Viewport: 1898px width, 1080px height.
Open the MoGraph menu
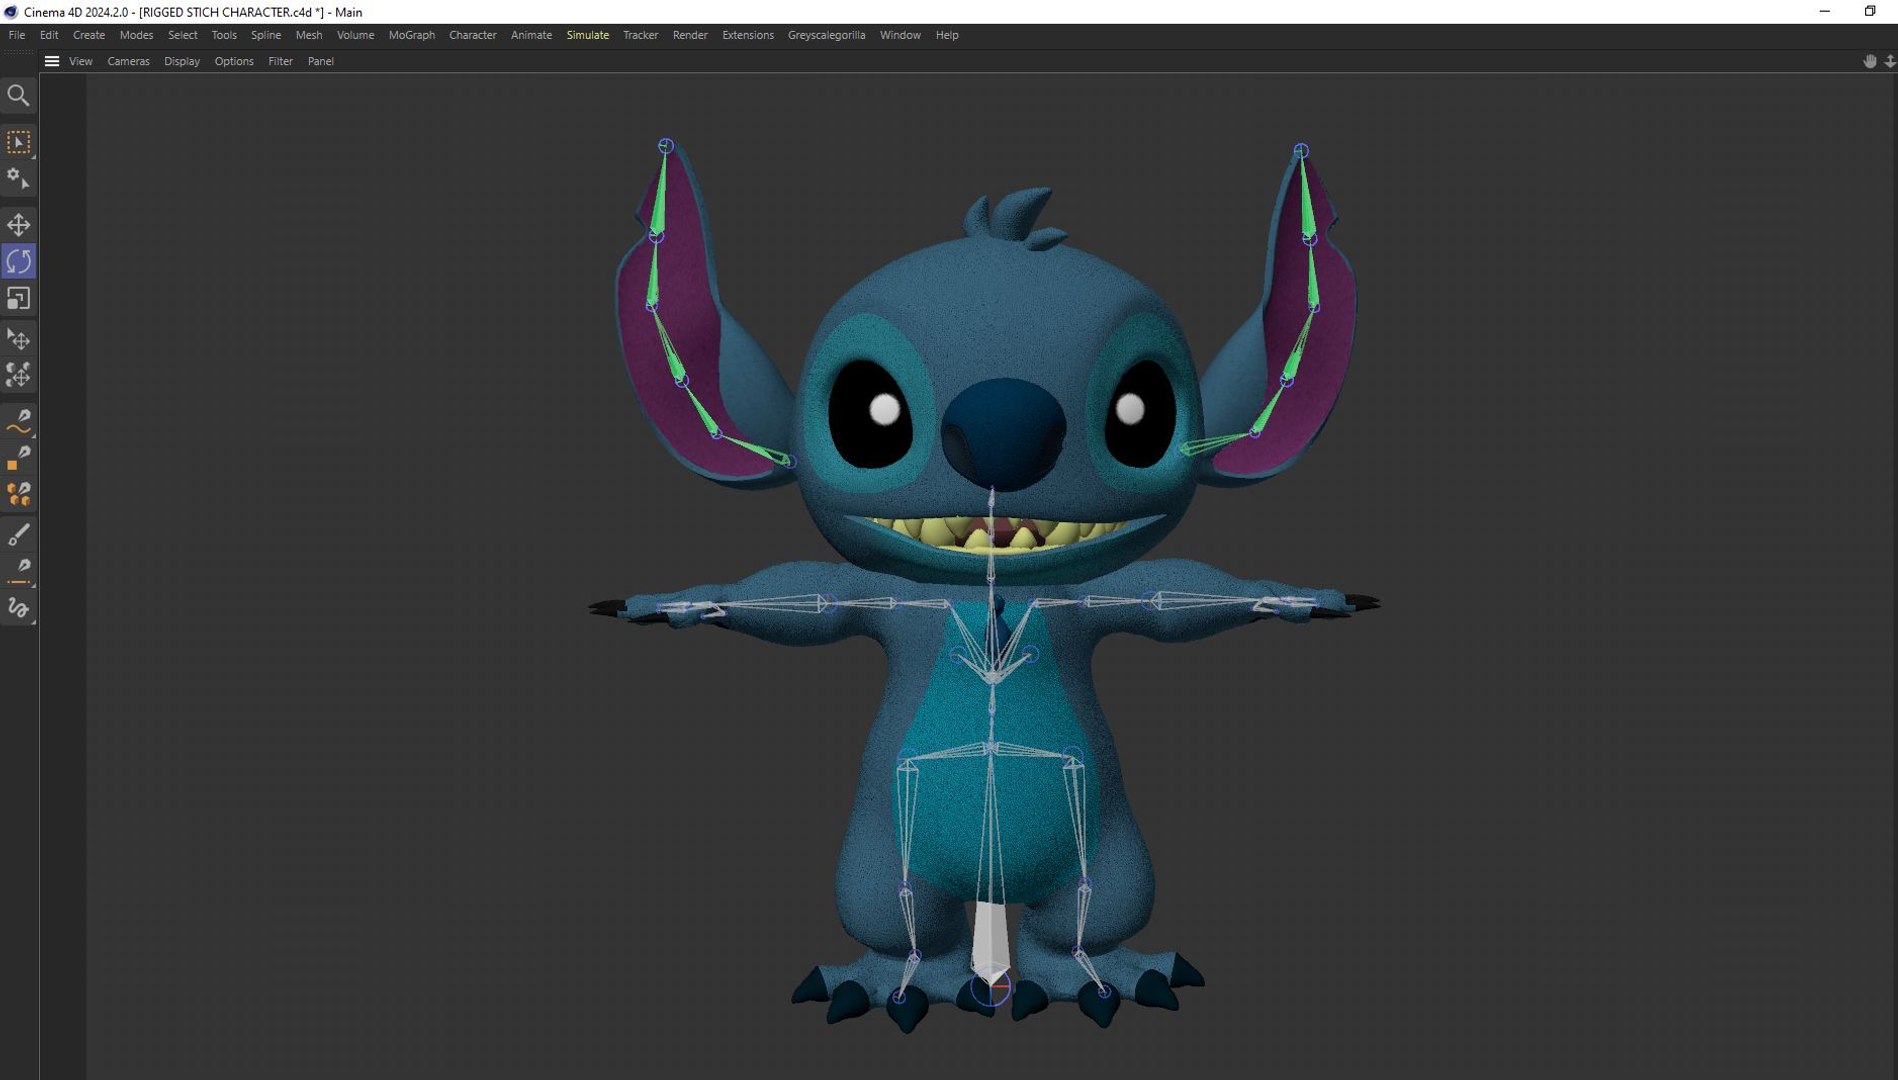(x=412, y=35)
